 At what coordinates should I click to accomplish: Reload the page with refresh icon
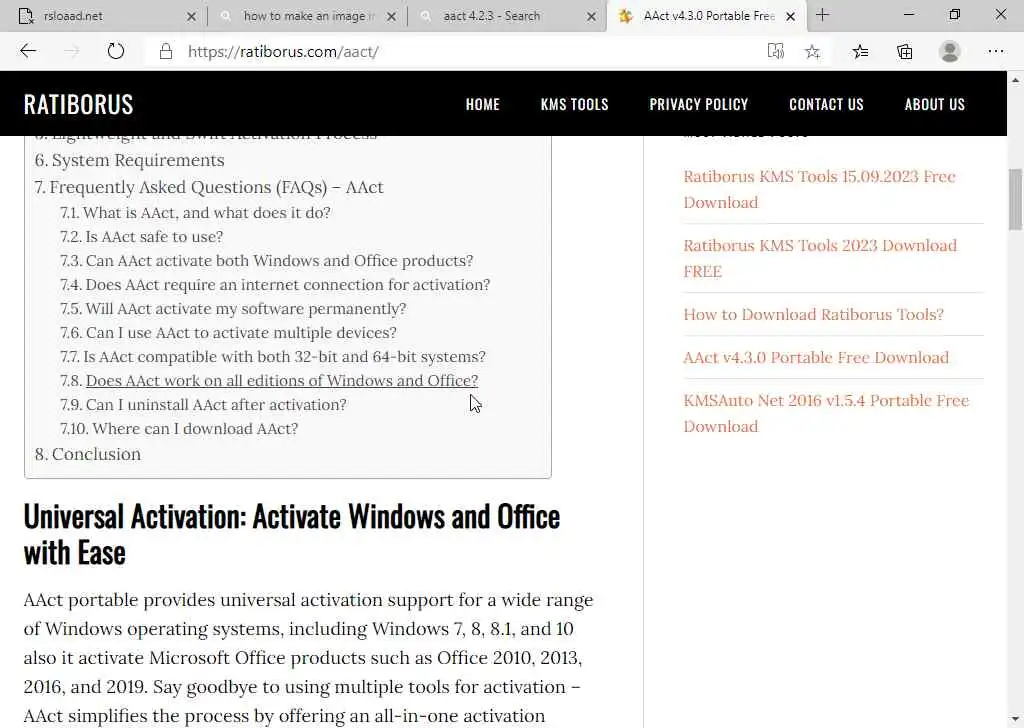click(116, 51)
